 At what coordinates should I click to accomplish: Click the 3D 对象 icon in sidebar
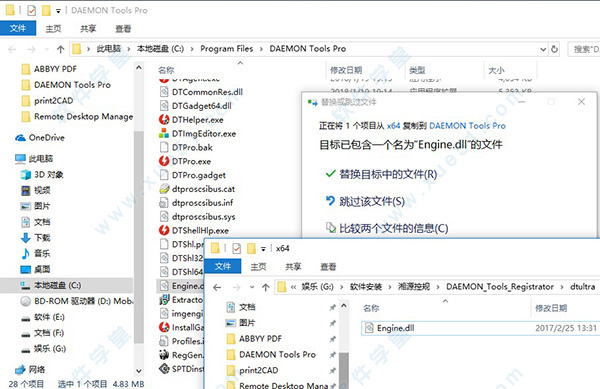click(x=26, y=175)
